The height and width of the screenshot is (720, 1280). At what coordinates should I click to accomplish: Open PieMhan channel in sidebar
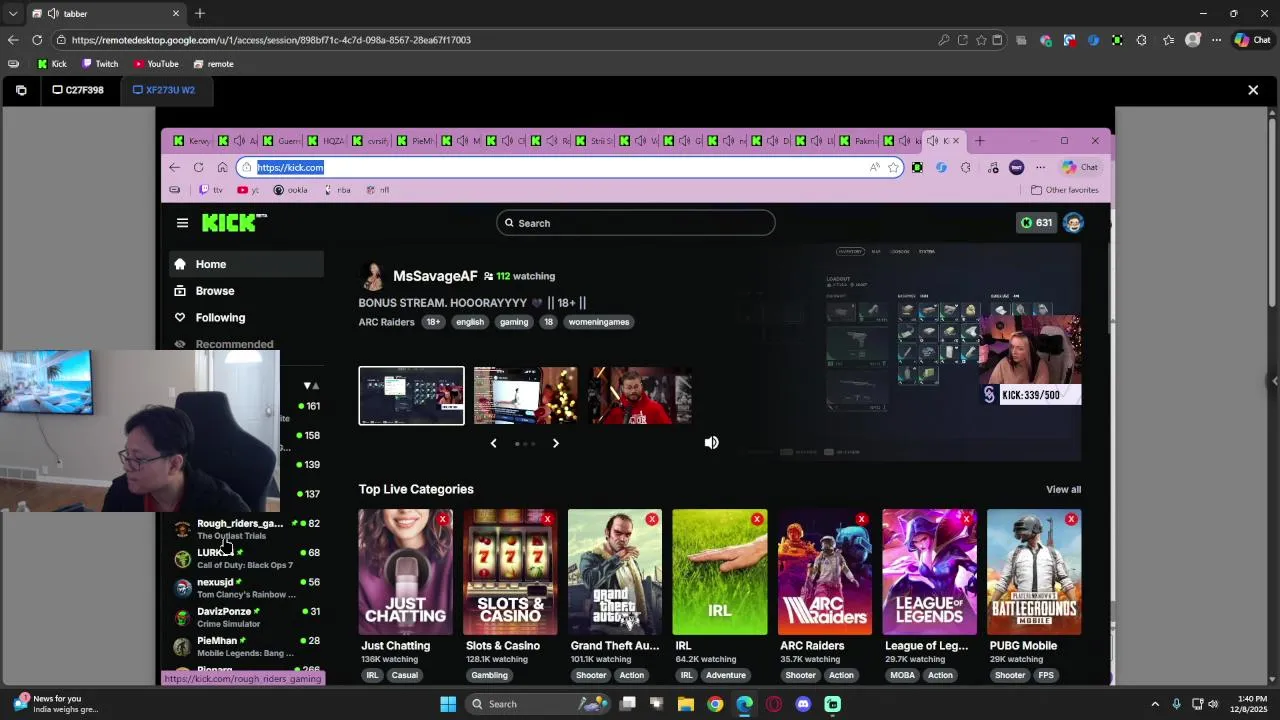click(x=246, y=646)
